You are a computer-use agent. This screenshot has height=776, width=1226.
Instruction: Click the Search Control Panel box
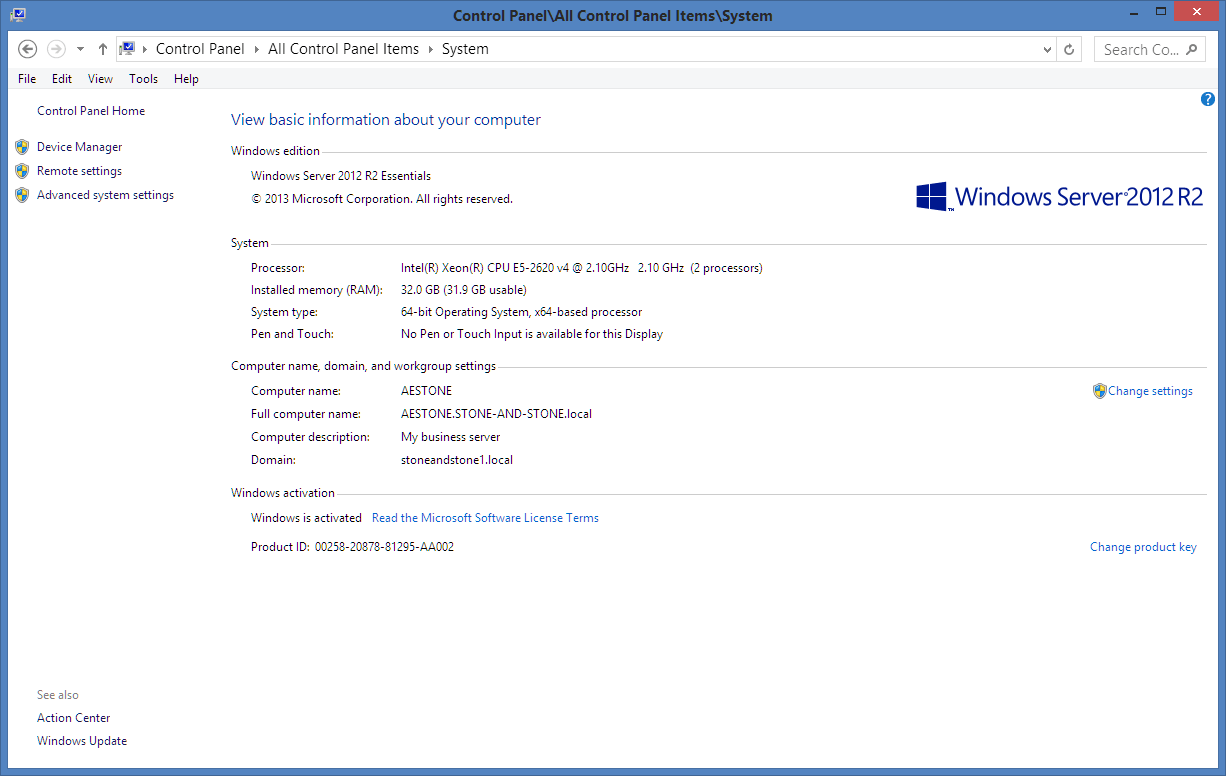1149,49
